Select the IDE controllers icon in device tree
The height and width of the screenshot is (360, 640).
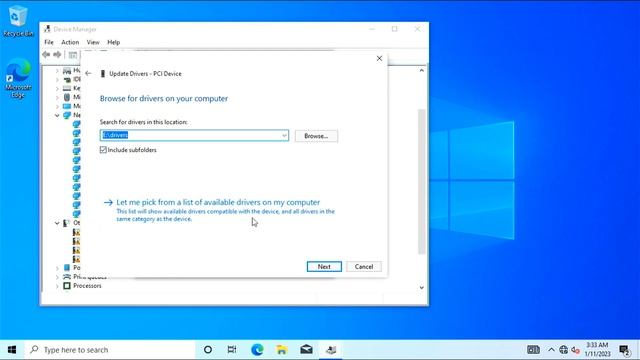point(67,80)
